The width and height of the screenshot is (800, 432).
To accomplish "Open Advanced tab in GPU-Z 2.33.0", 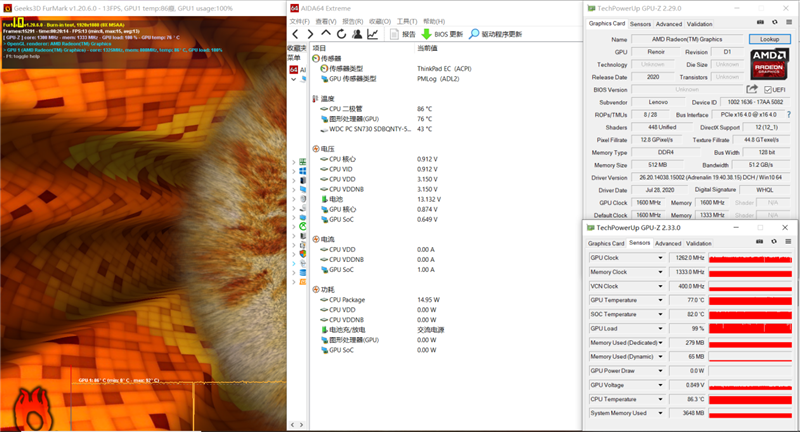I will 668,244.
